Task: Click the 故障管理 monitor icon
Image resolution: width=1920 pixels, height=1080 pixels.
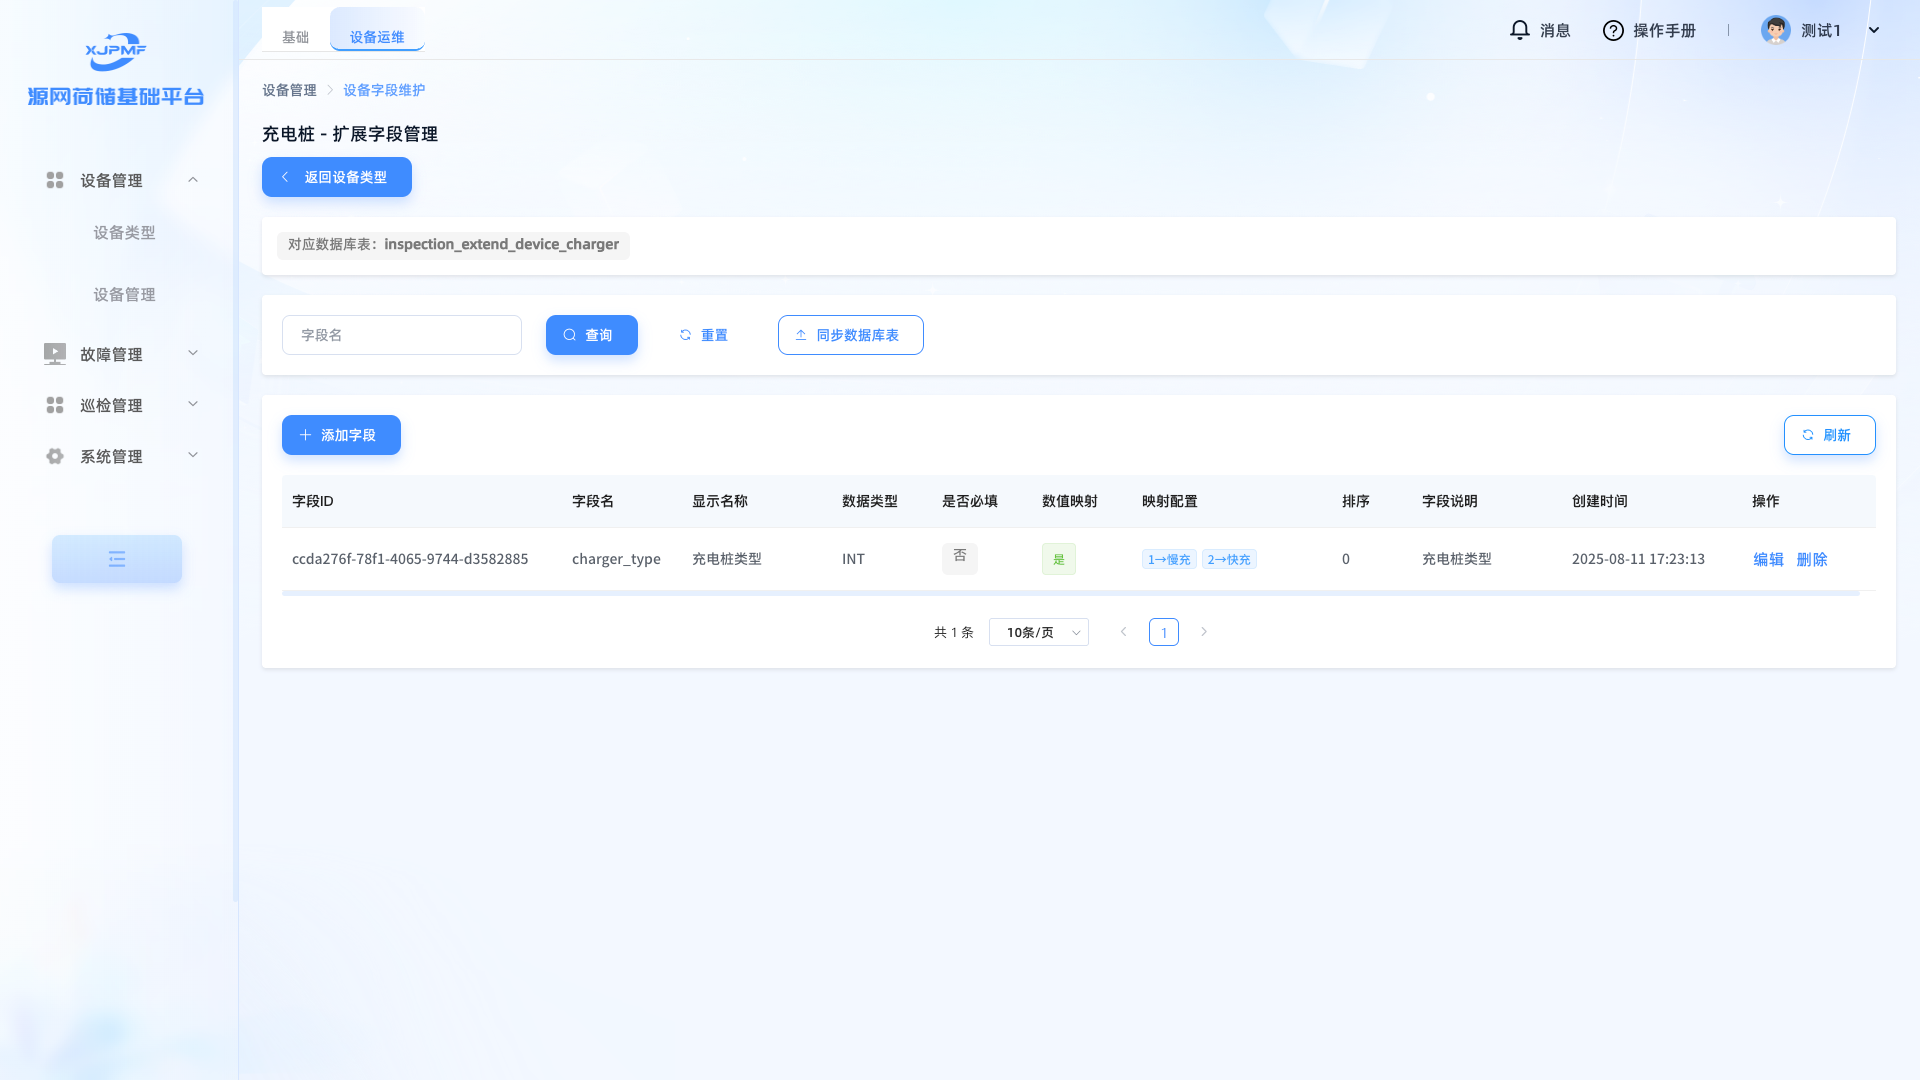Action: pyautogui.click(x=55, y=354)
